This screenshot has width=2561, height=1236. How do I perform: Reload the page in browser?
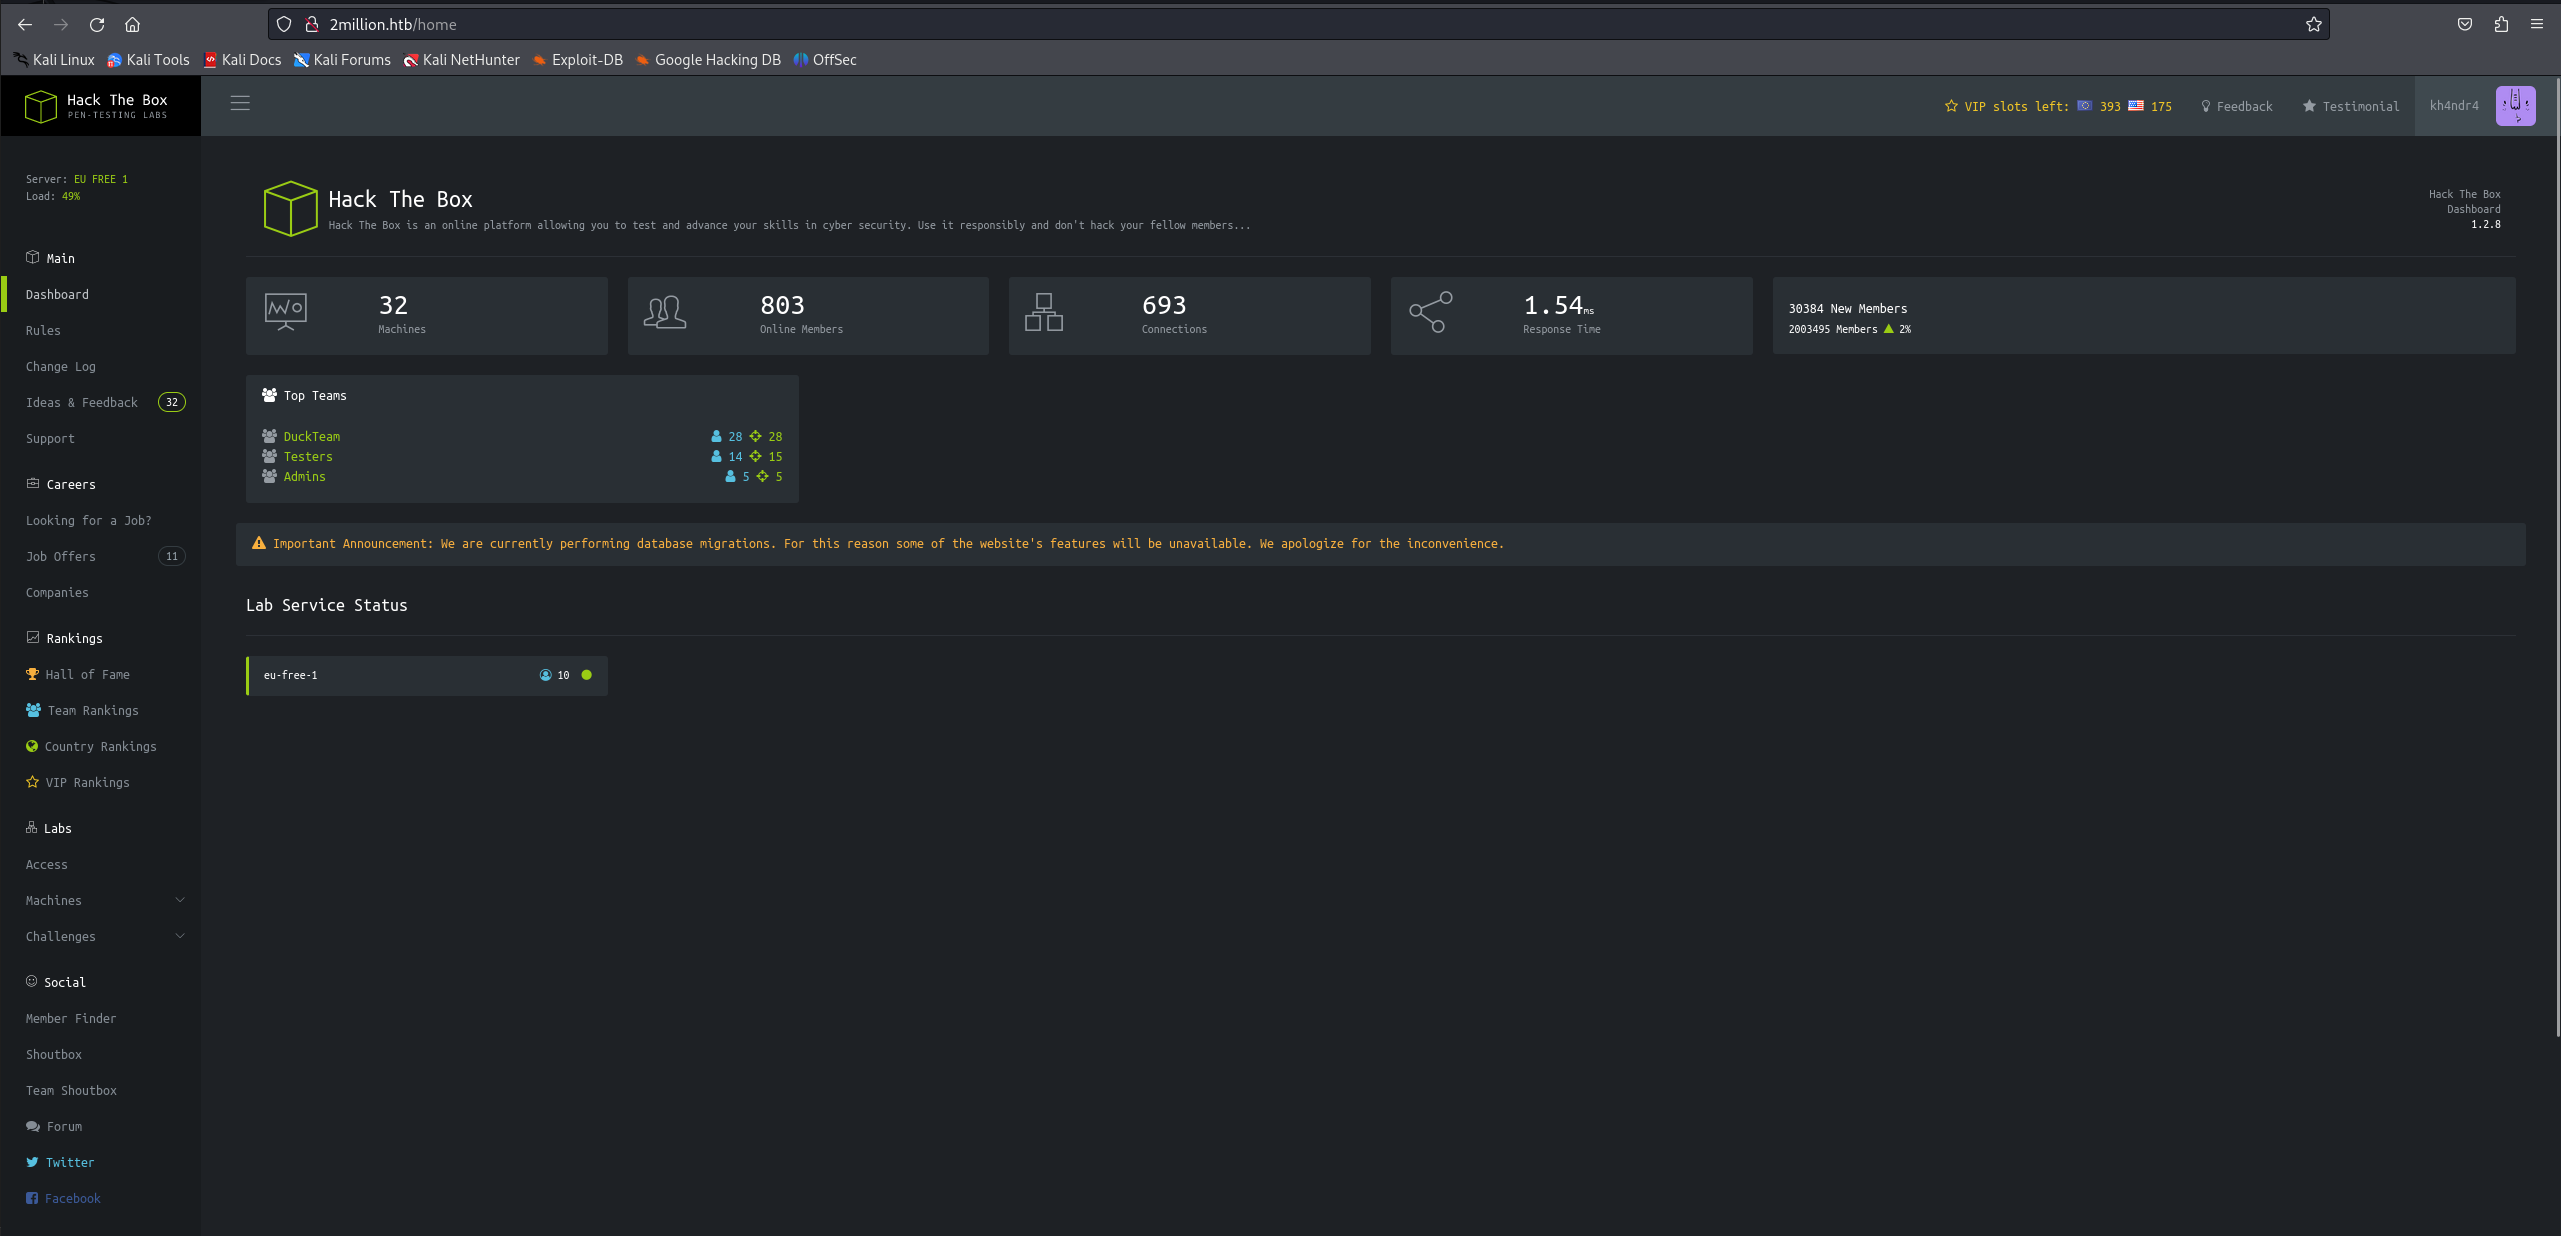97,24
